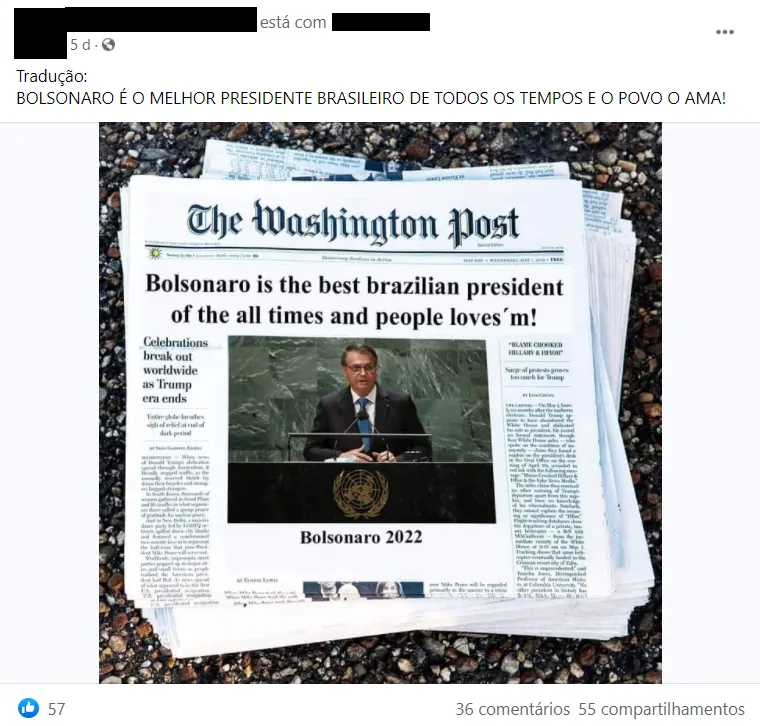Image resolution: width=760 pixels, height=726 pixels.
Task: Click the 'Tradução:' post text
Action: point(52,76)
